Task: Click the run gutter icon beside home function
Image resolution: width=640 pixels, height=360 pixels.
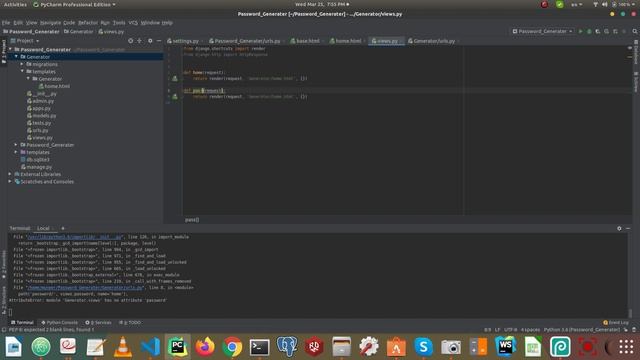Action: coord(175,78)
